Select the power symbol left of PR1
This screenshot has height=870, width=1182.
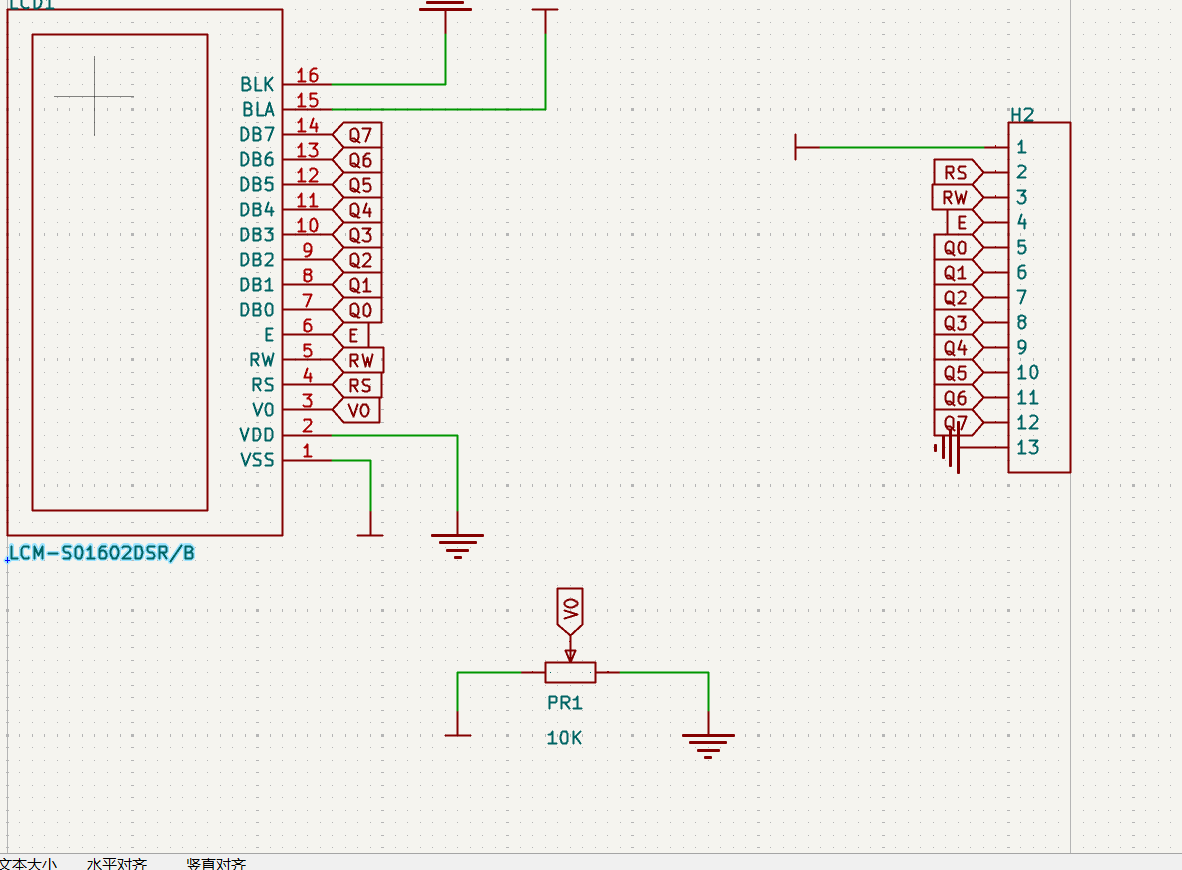pos(458,732)
